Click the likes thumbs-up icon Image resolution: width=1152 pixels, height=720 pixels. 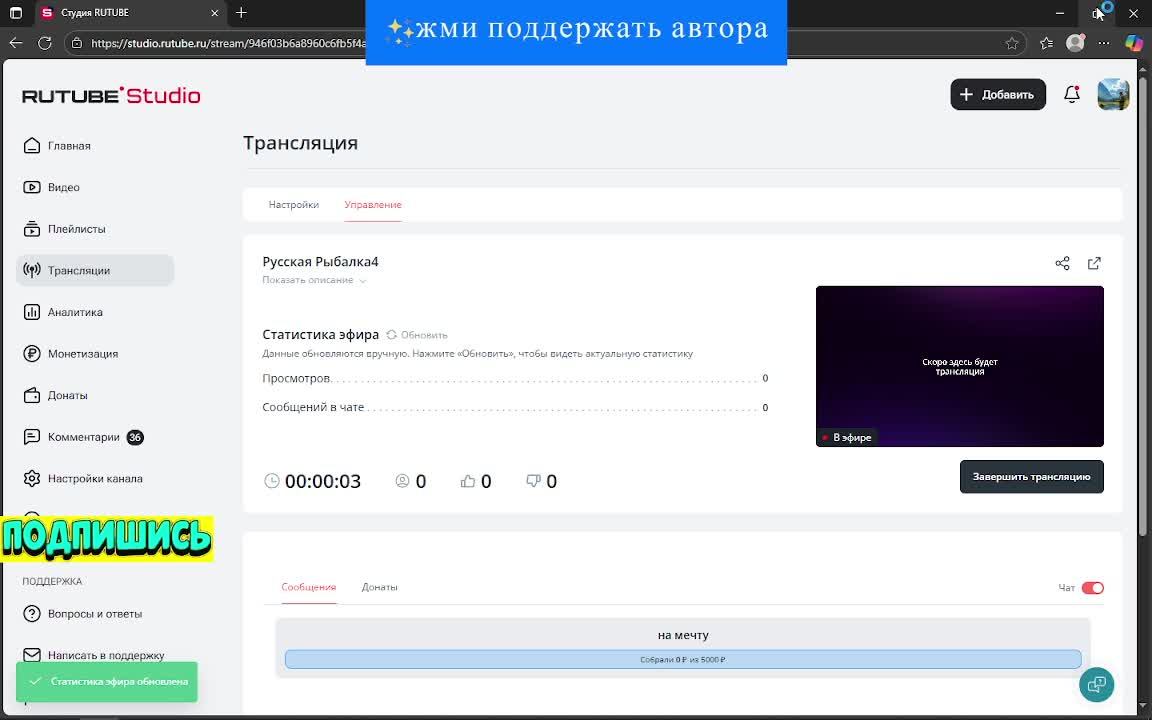pyautogui.click(x=467, y=481)
